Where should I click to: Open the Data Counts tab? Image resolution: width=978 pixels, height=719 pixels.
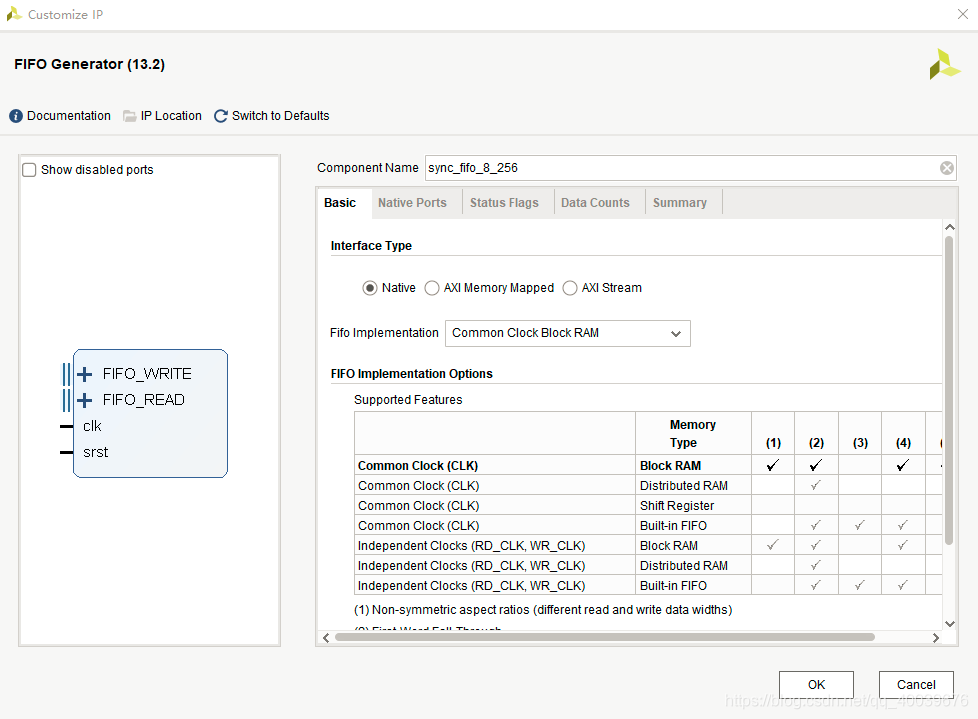pyautogui.click(x=595, y=203)
